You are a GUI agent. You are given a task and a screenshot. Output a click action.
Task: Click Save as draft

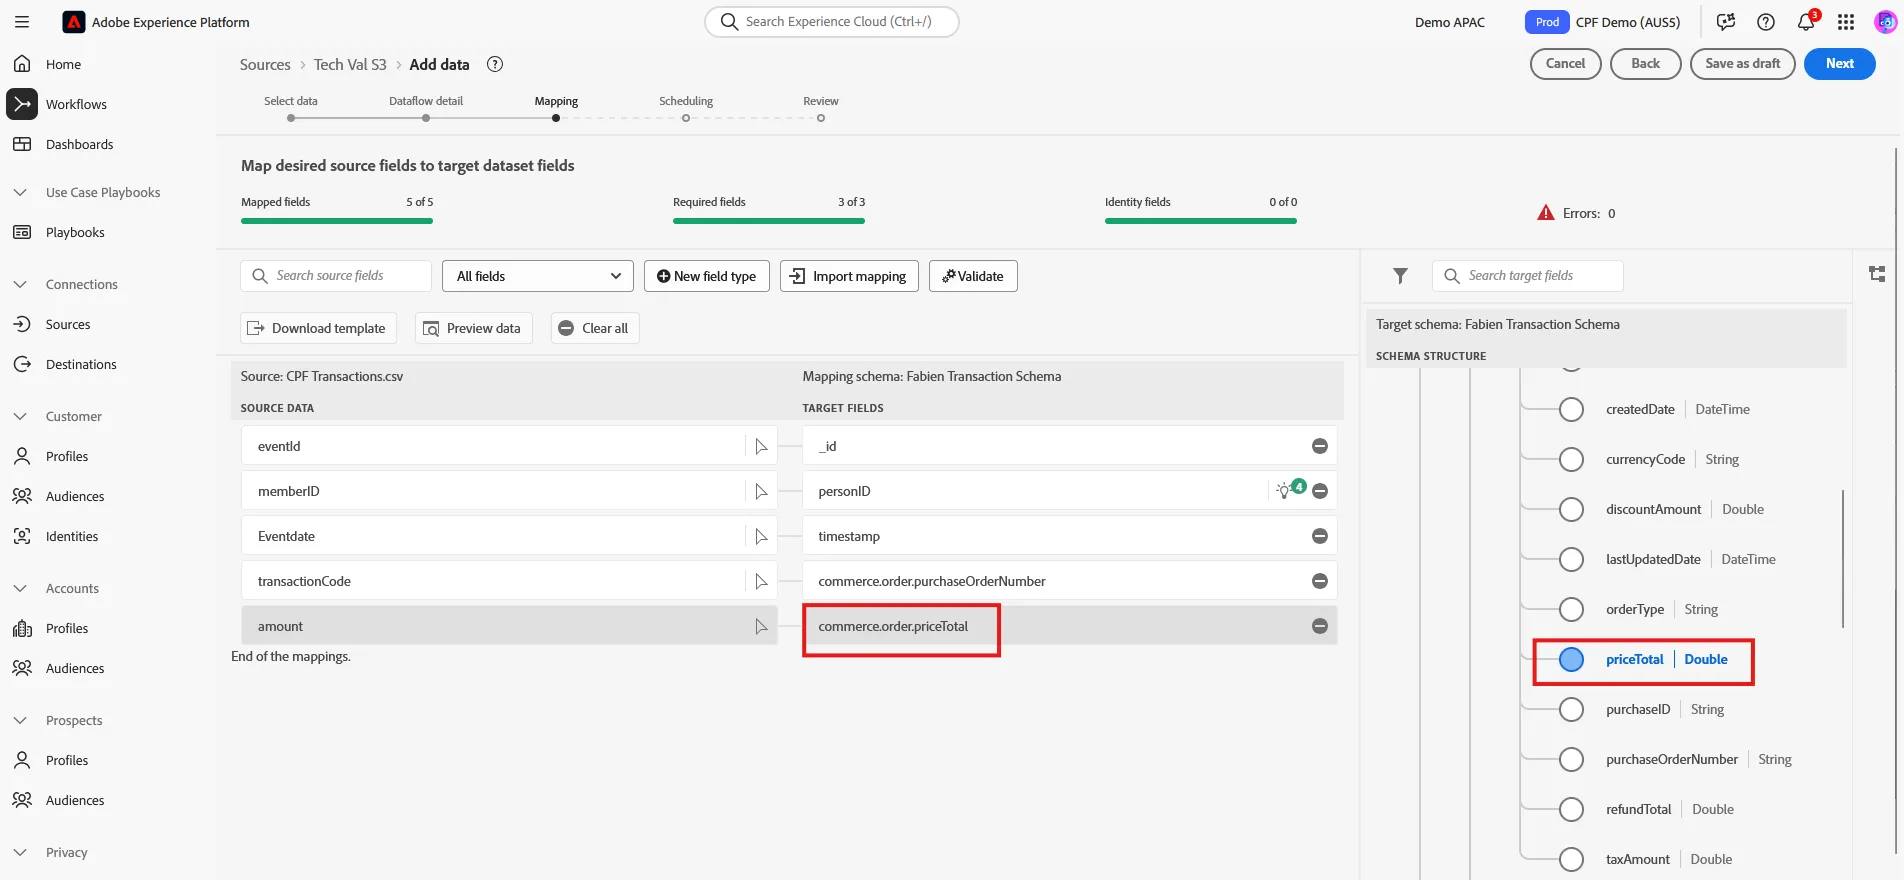(1742, 63)
